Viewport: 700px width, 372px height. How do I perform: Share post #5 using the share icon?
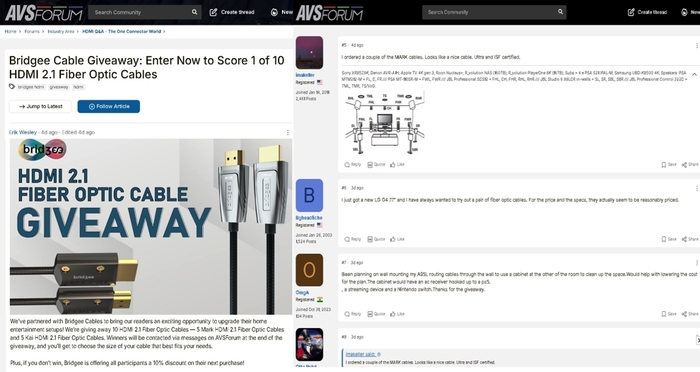click(x=690, y=164)
